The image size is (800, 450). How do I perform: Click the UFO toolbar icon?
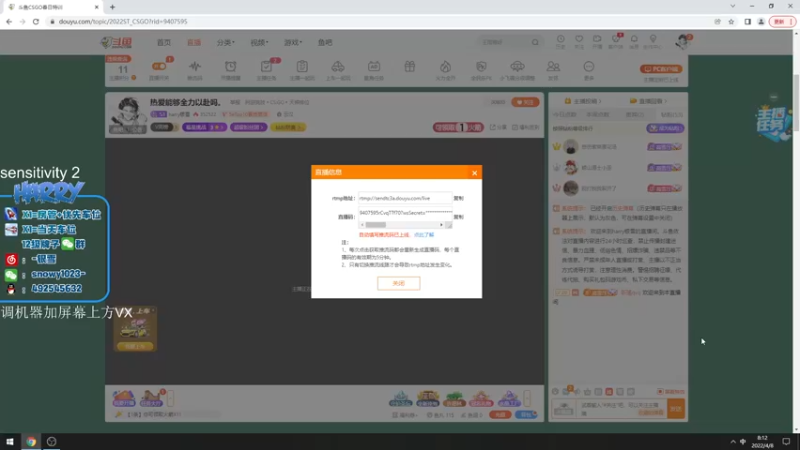(x=517, y=66)
